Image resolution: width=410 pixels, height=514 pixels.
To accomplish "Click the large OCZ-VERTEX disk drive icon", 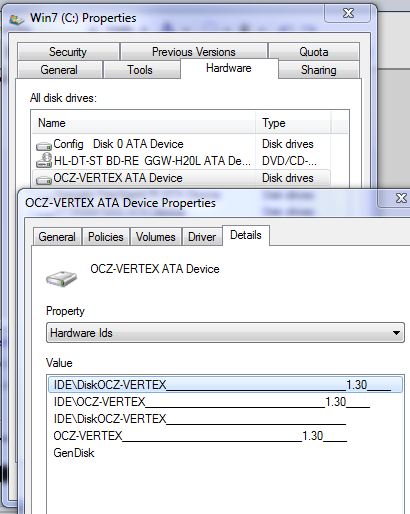I will coord(61,278).
